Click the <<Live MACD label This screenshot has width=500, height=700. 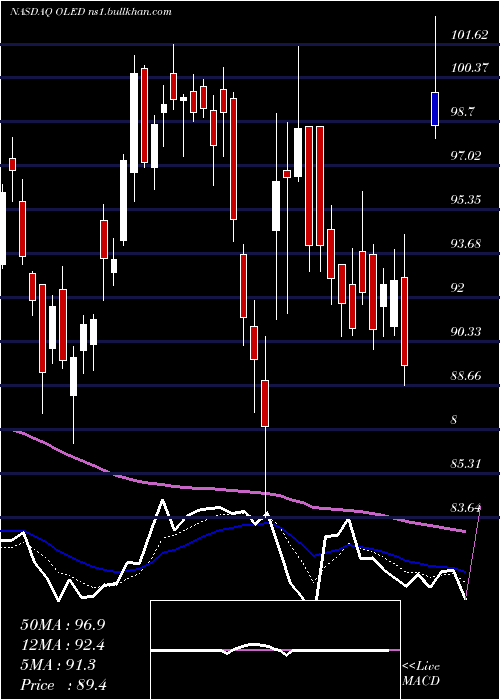pyautogui.click(x=421, y=674)
